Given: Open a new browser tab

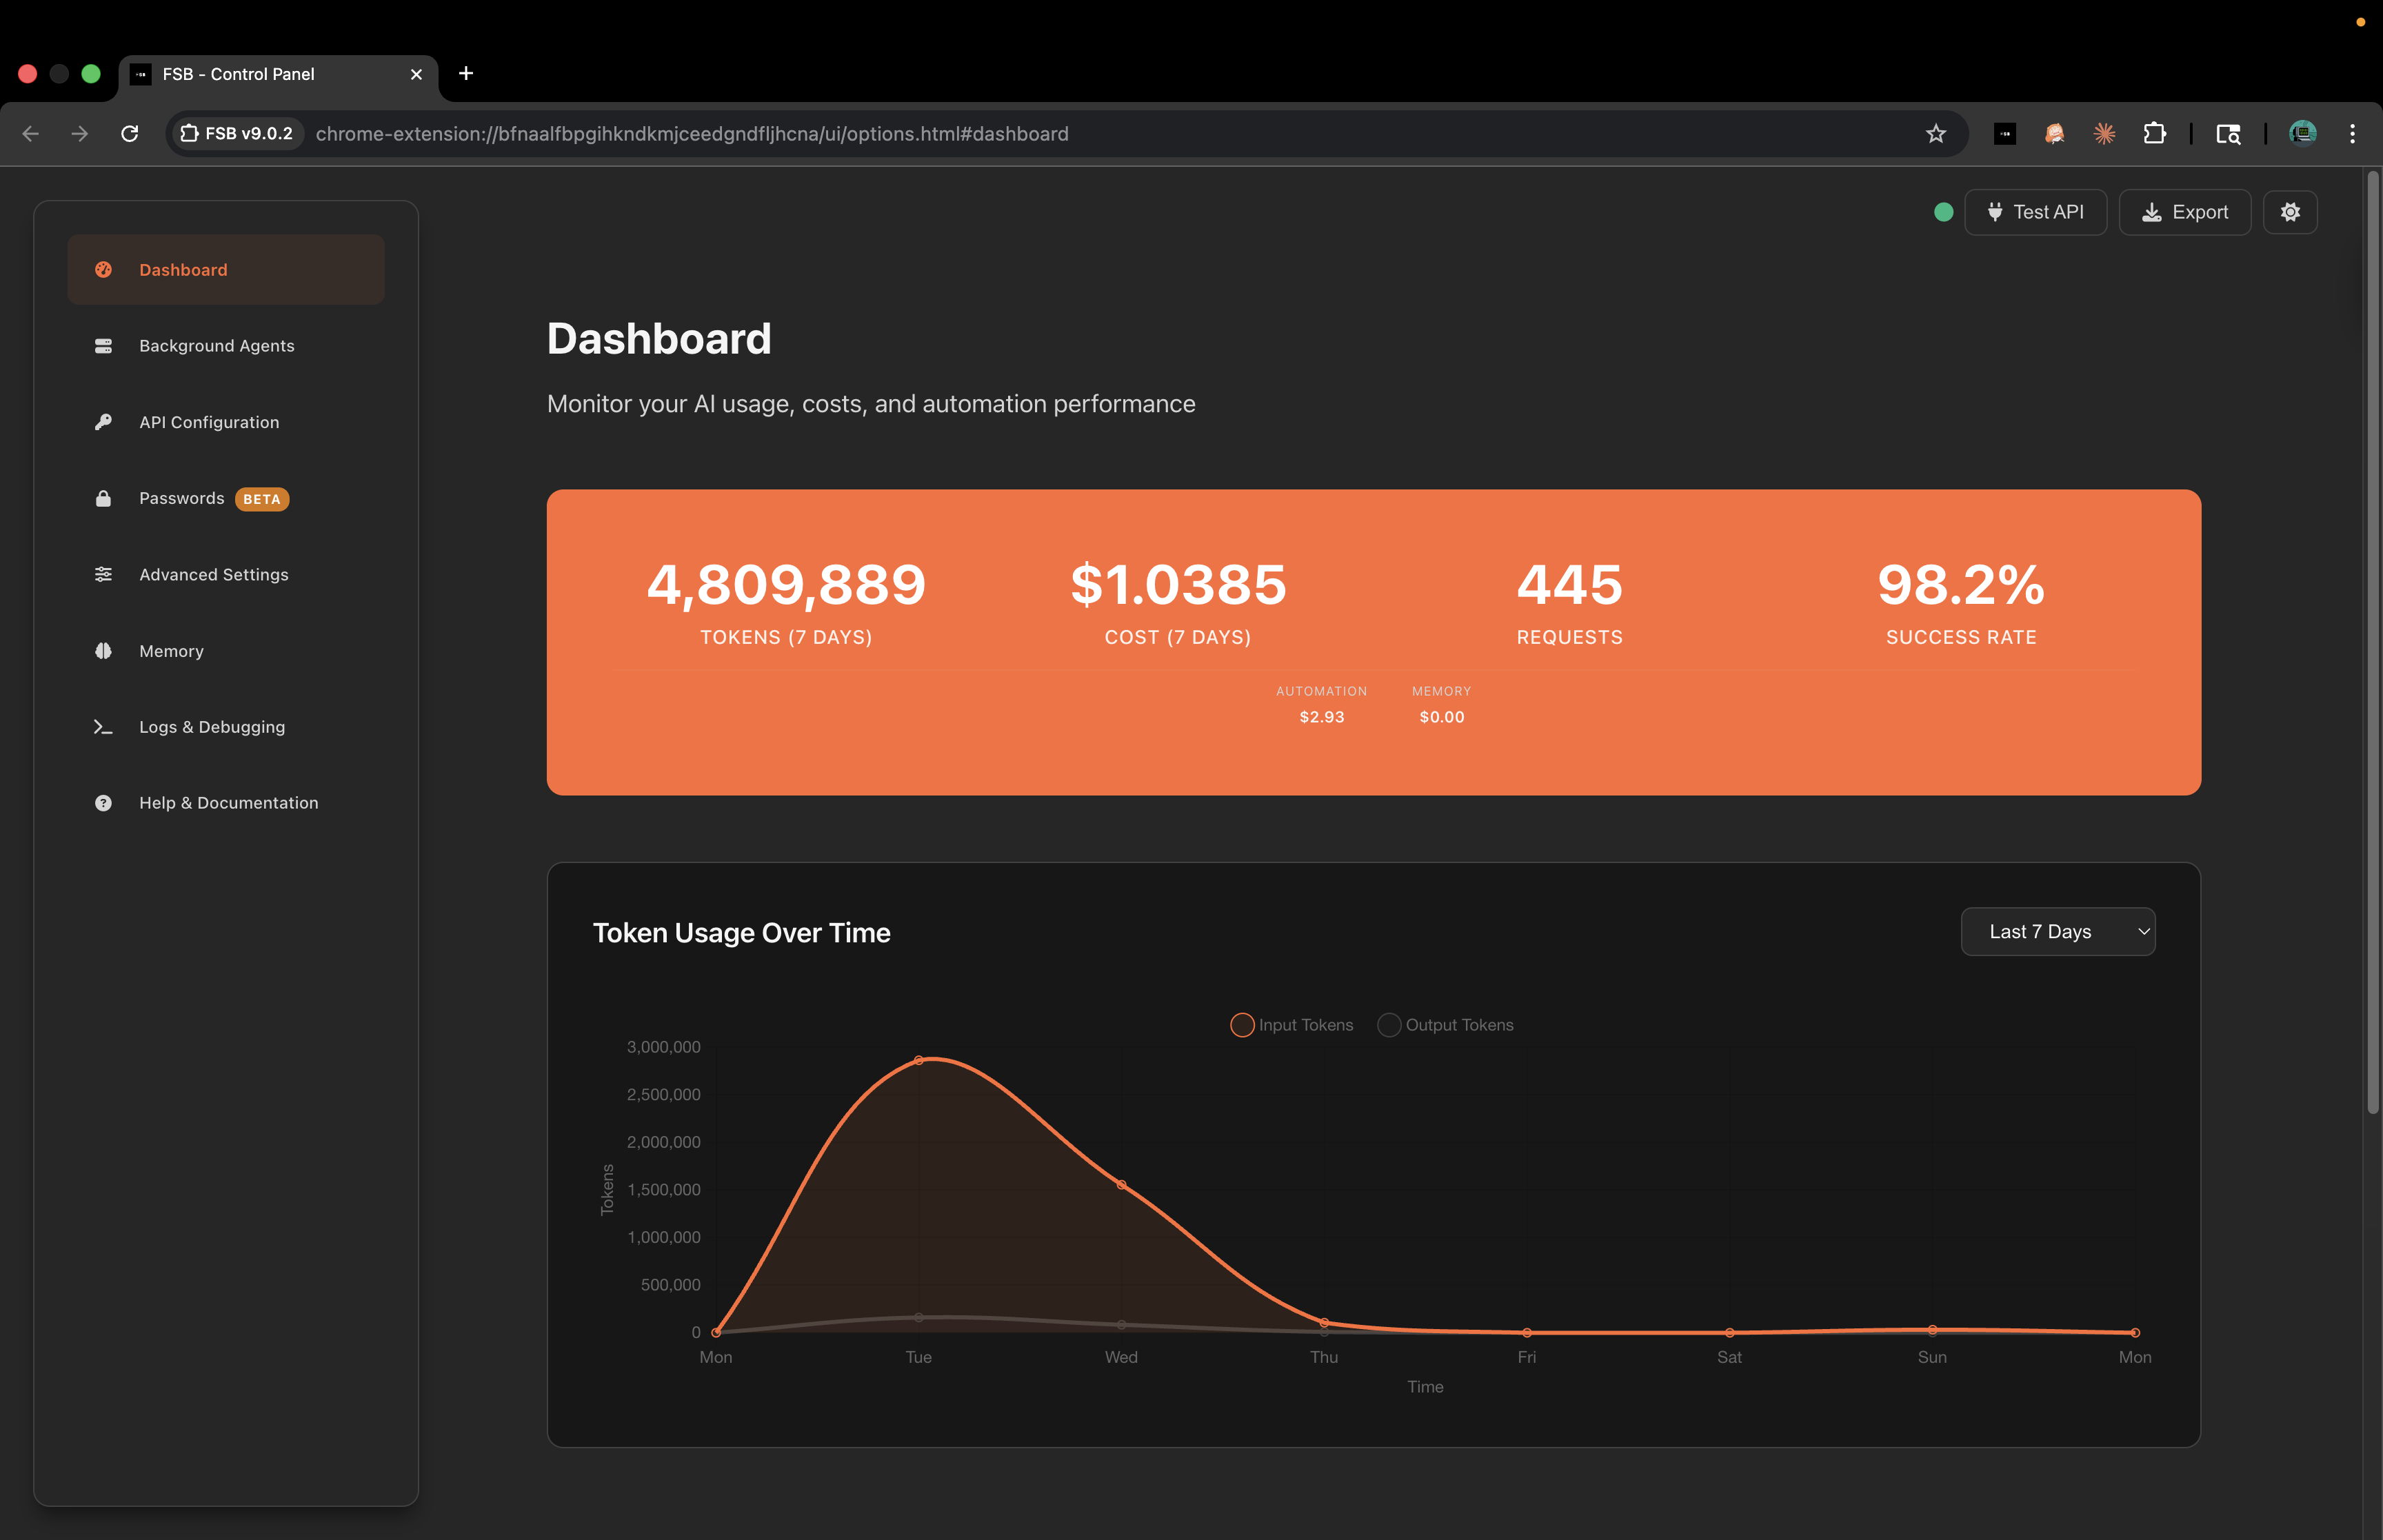Looking at the screenshot, I should 466,73.
